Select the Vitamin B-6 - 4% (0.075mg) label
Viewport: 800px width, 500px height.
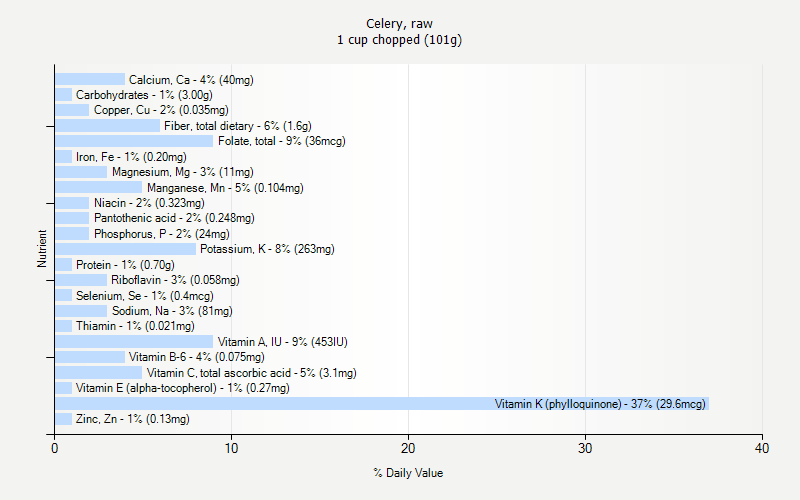[x=196, y=357]
